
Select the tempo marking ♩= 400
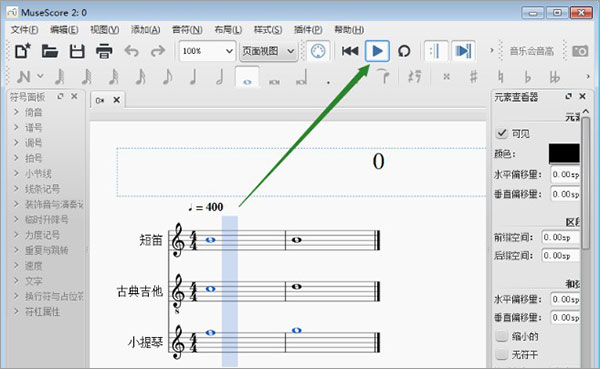[206, 207]
